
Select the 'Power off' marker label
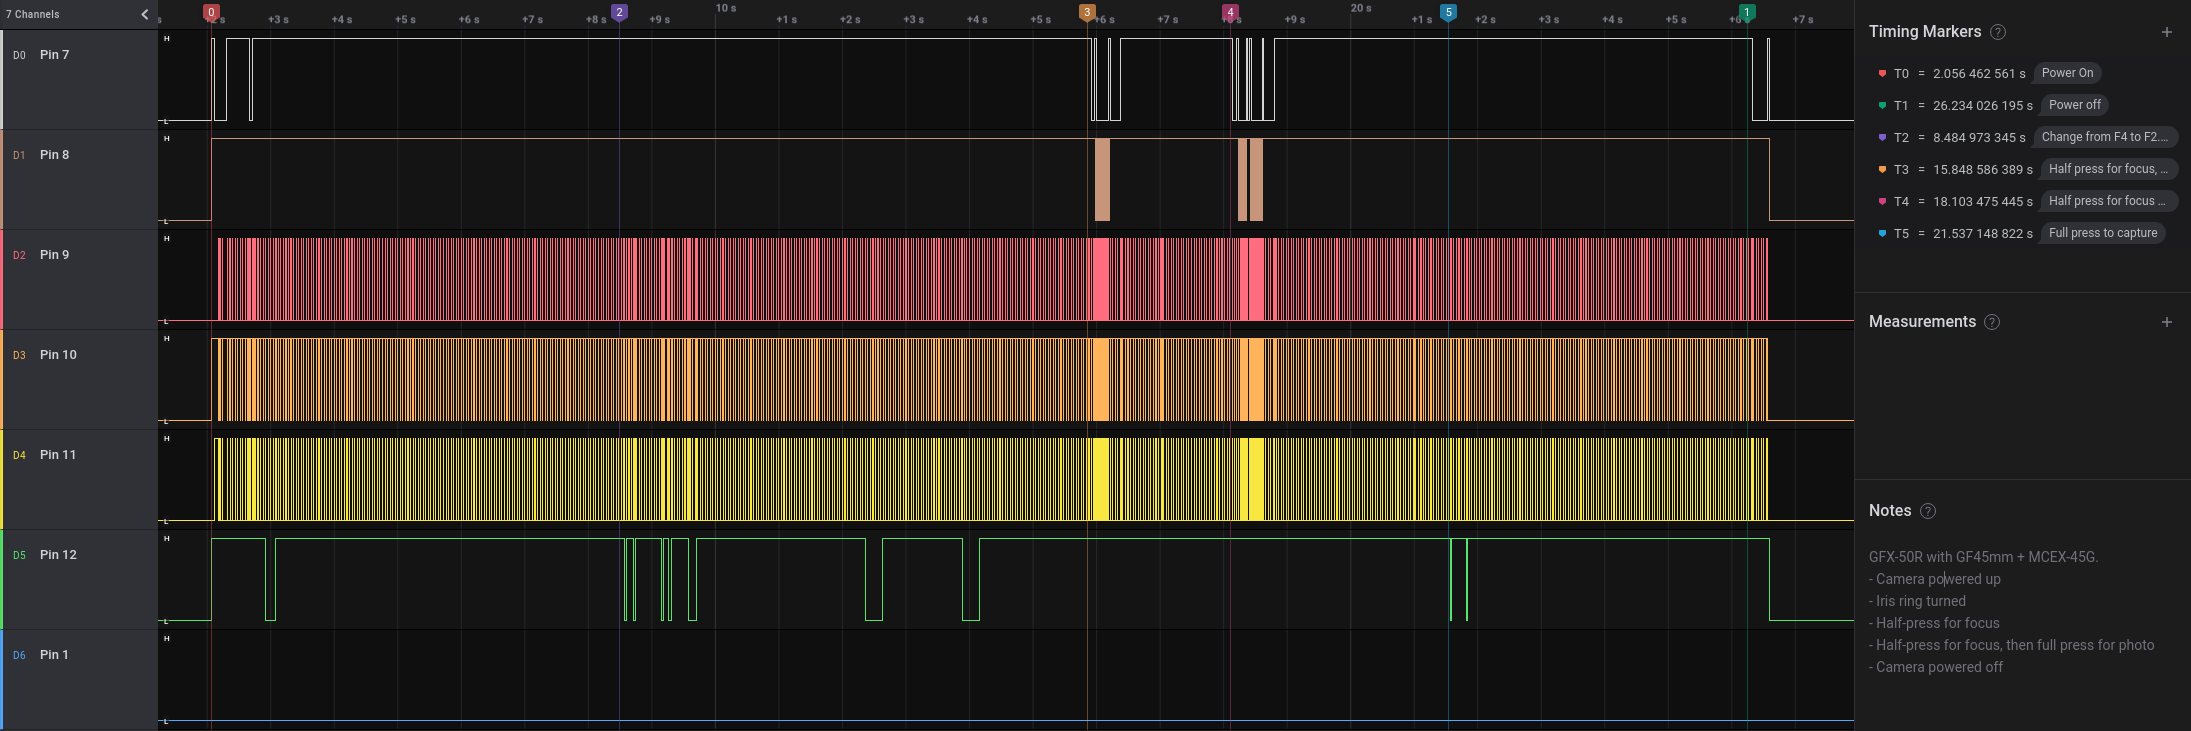click(2074, 105)
